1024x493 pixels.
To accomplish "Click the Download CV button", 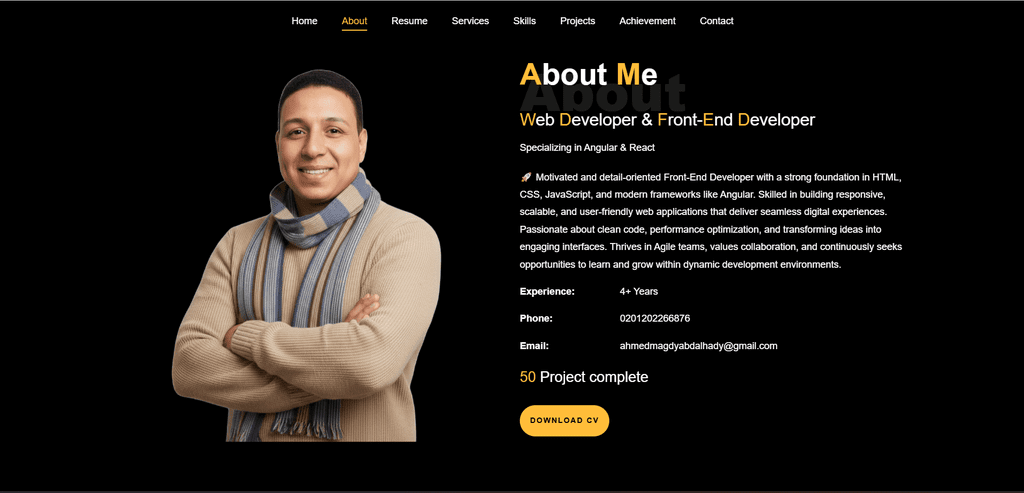I will point(564,421).
